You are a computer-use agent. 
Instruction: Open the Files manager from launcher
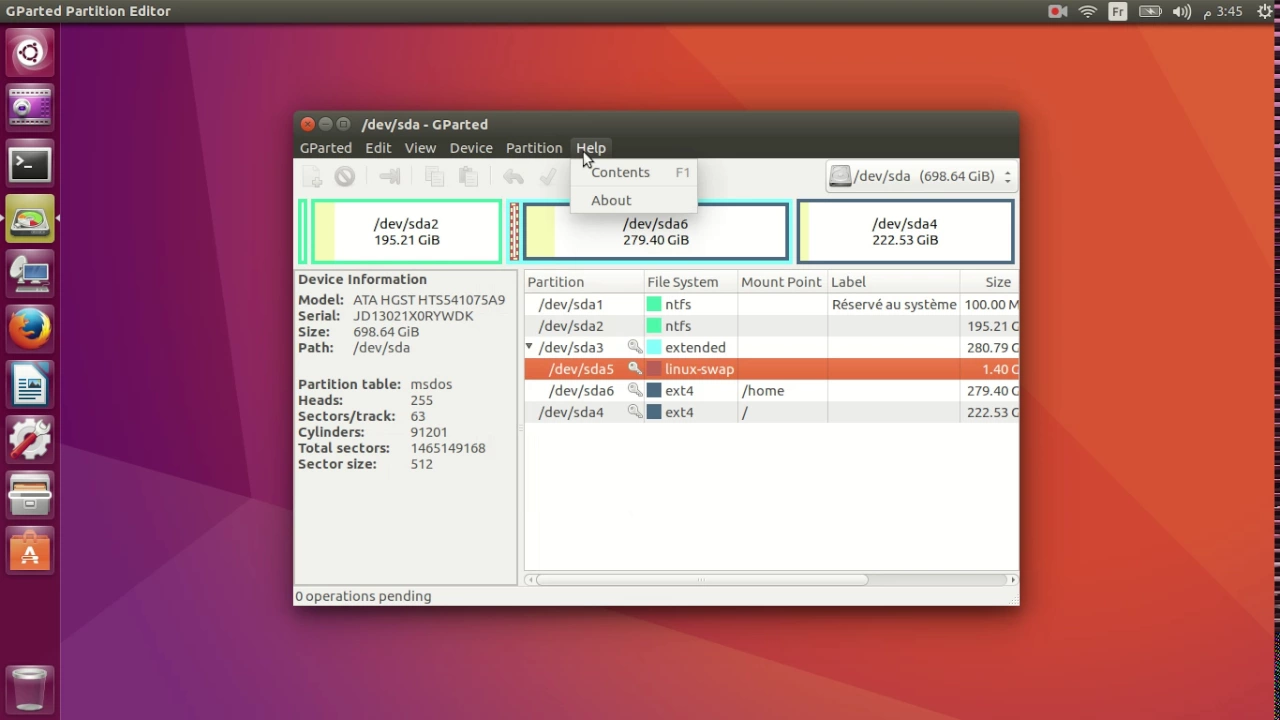tap(30, 494)
